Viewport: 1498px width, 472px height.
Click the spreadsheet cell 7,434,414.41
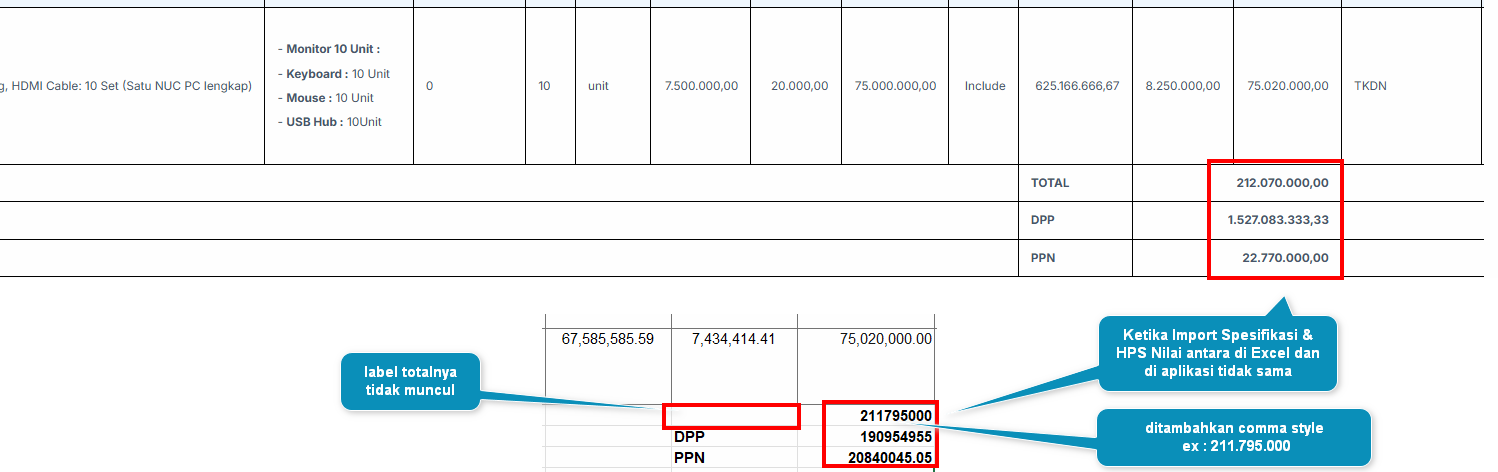click(733, 340)
